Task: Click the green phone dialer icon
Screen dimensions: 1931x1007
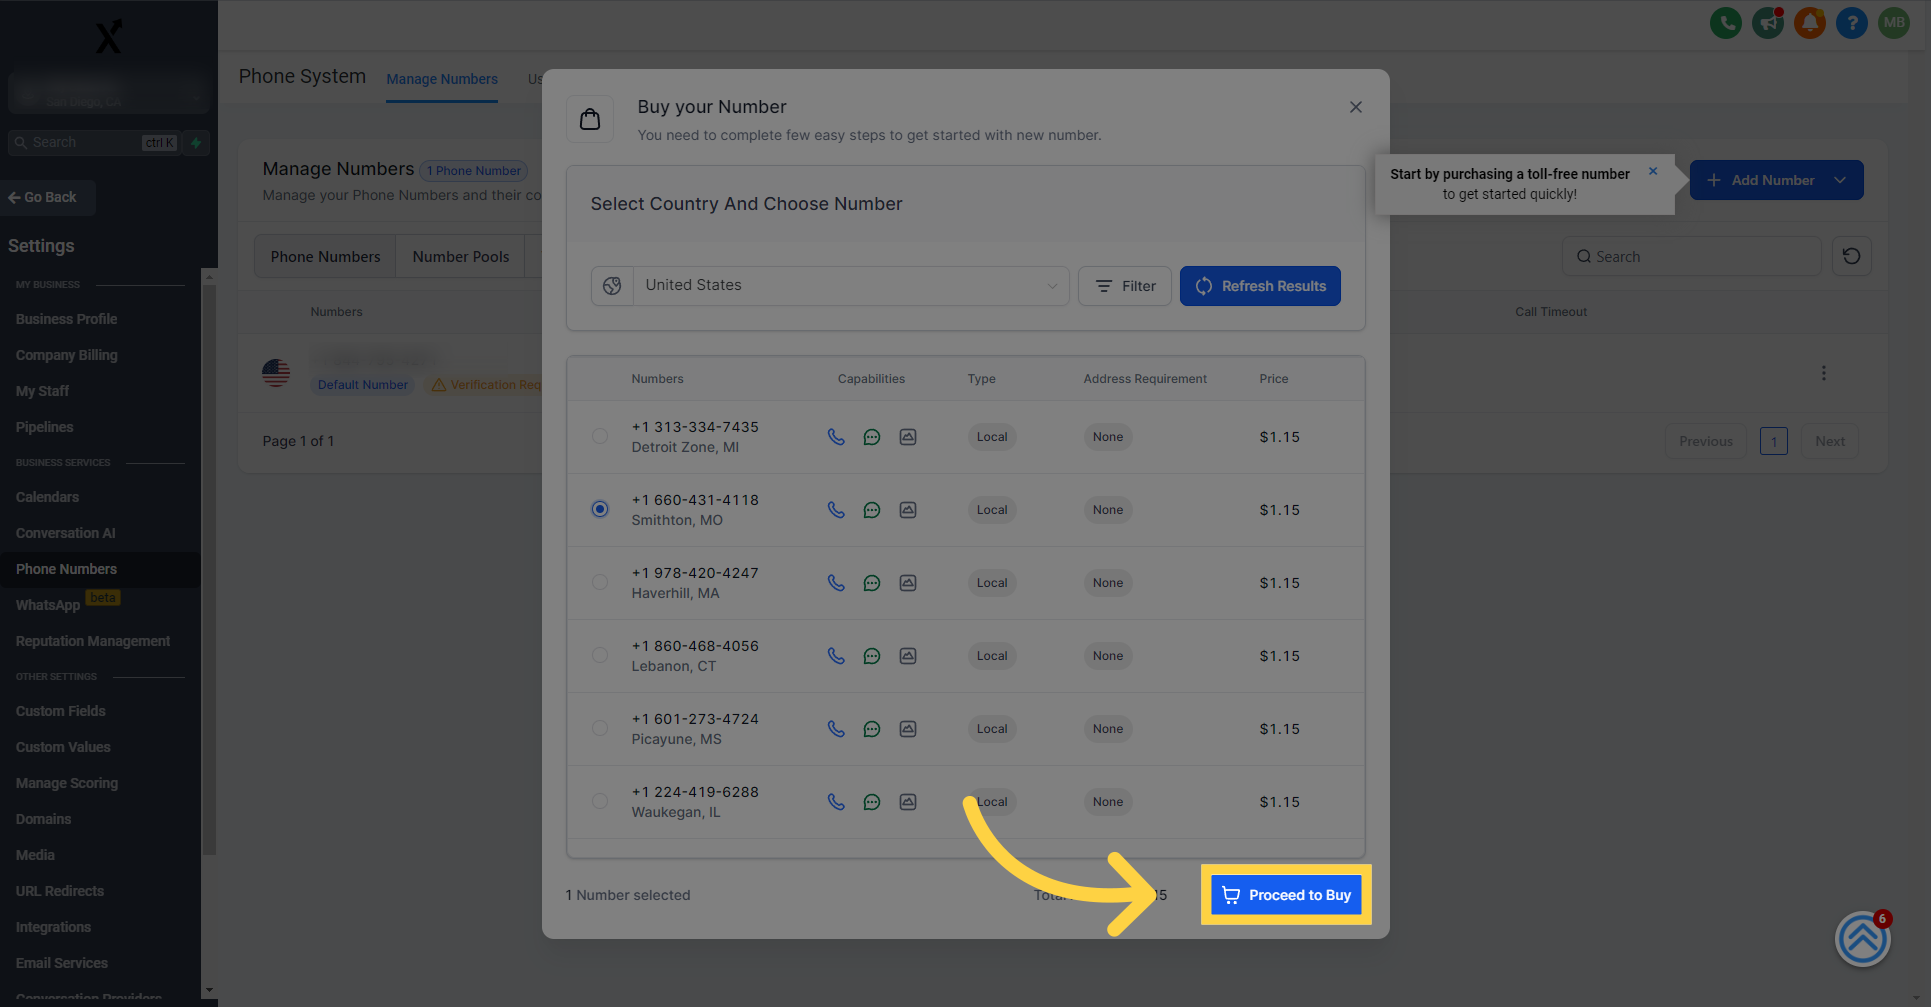Action: click(1725, 22)
